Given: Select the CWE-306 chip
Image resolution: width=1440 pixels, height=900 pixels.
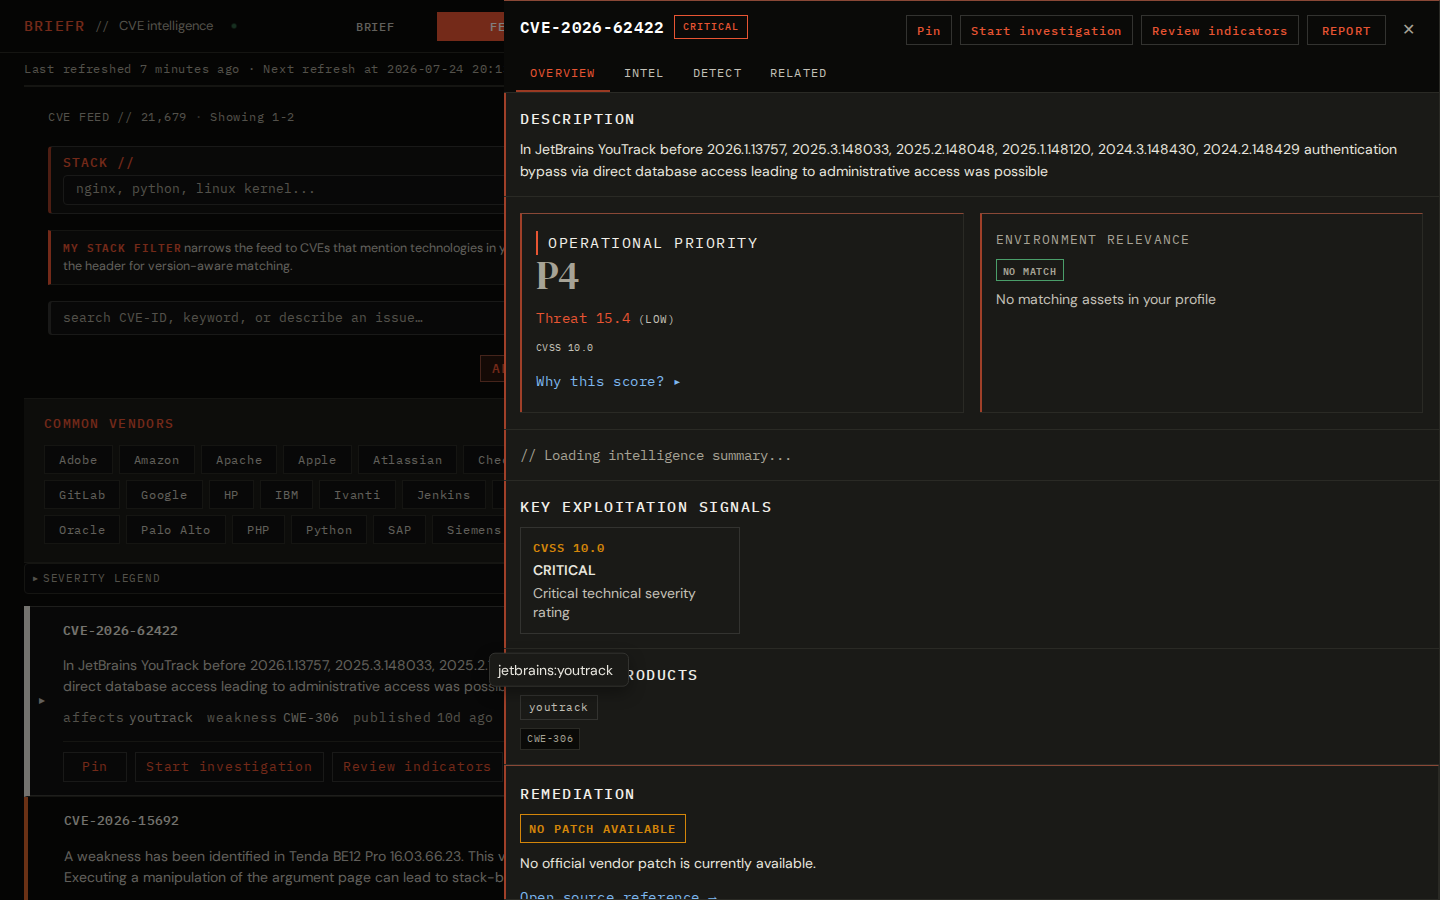Looking at the screenshot, I should point(550,739).
